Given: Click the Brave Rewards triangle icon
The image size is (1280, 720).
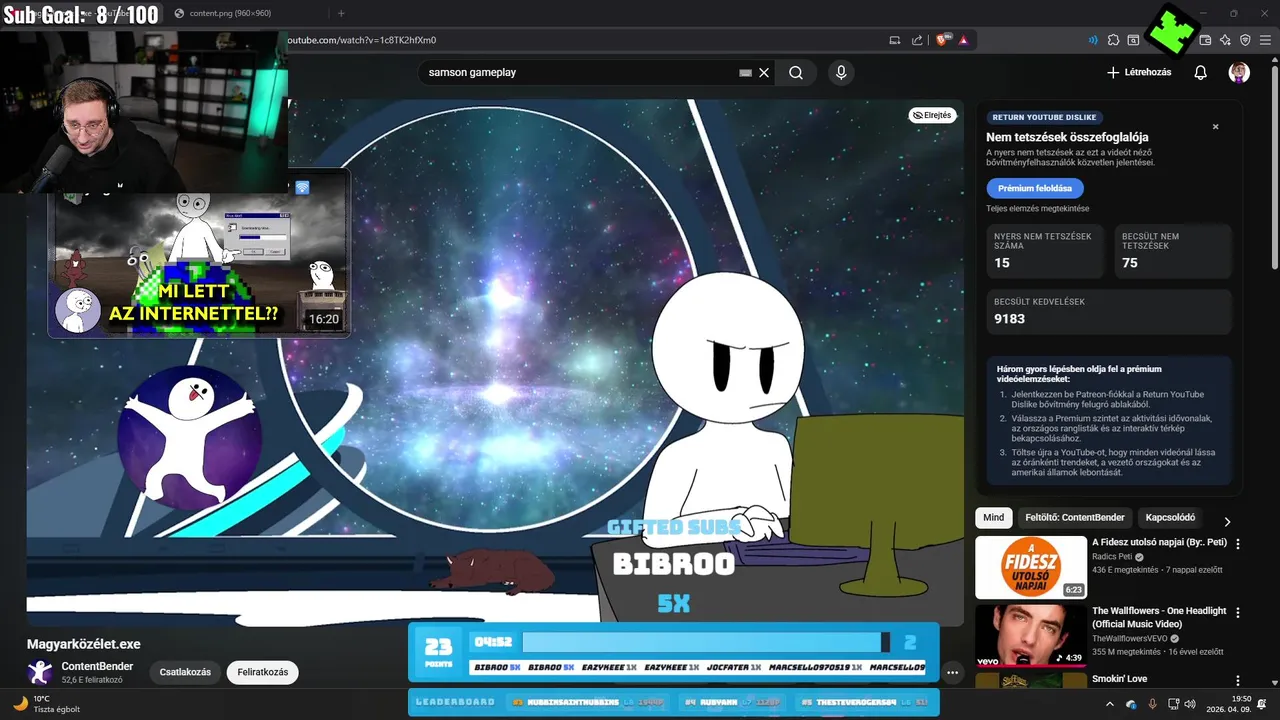Looking at the screenshot, I should tap(963, 40).
